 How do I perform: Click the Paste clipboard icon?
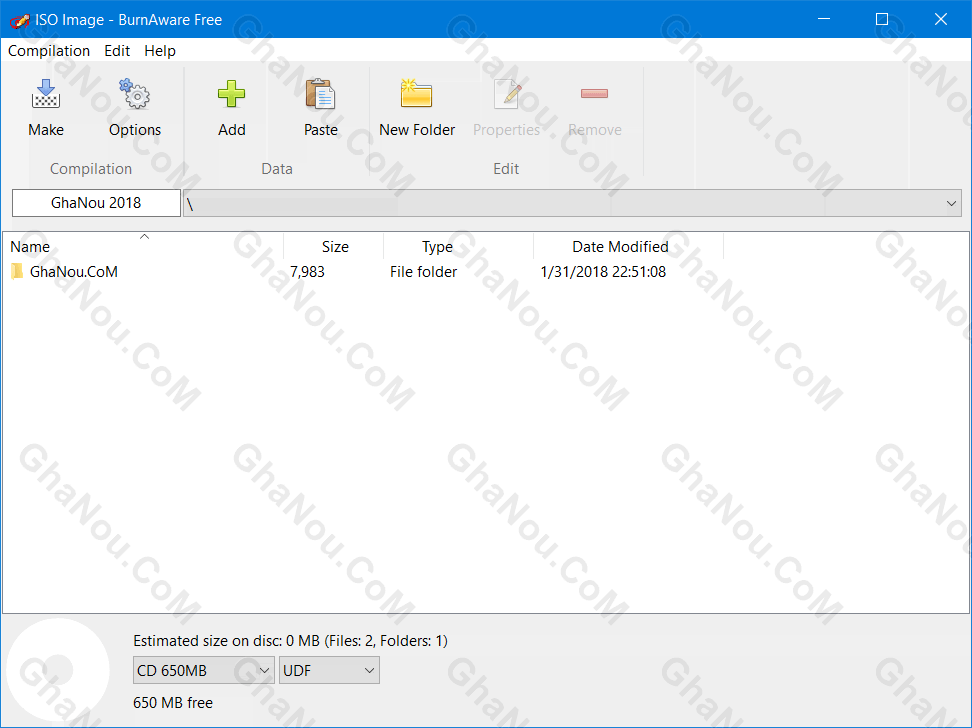(320, 94)
